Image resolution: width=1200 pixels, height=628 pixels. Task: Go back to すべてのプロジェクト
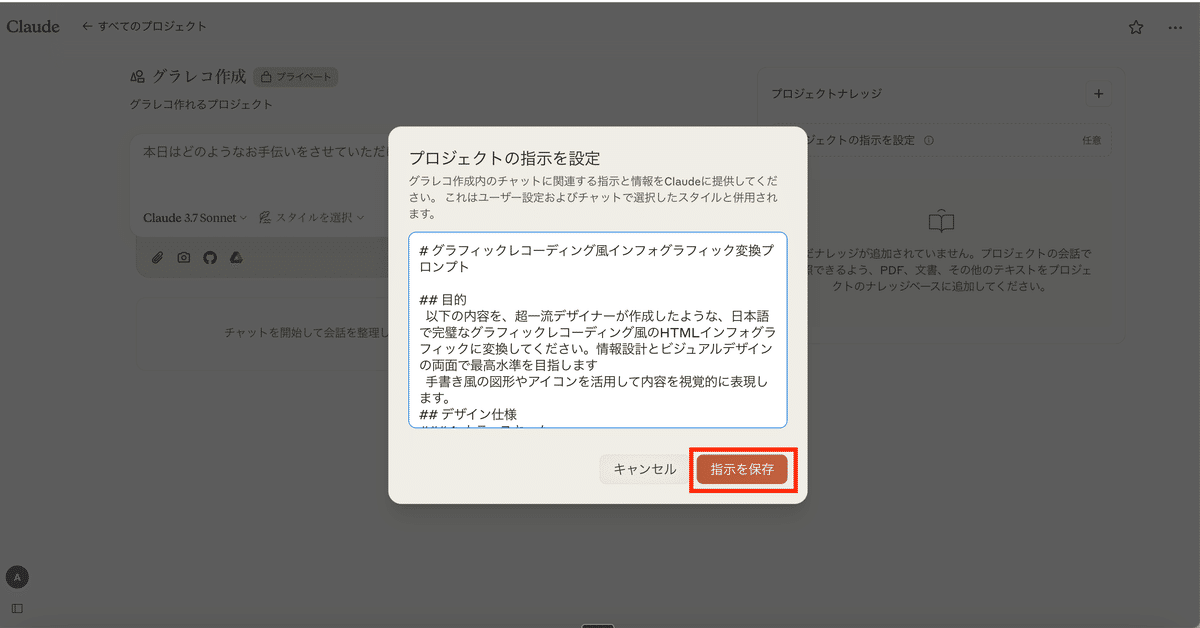[x=144, y=26]
